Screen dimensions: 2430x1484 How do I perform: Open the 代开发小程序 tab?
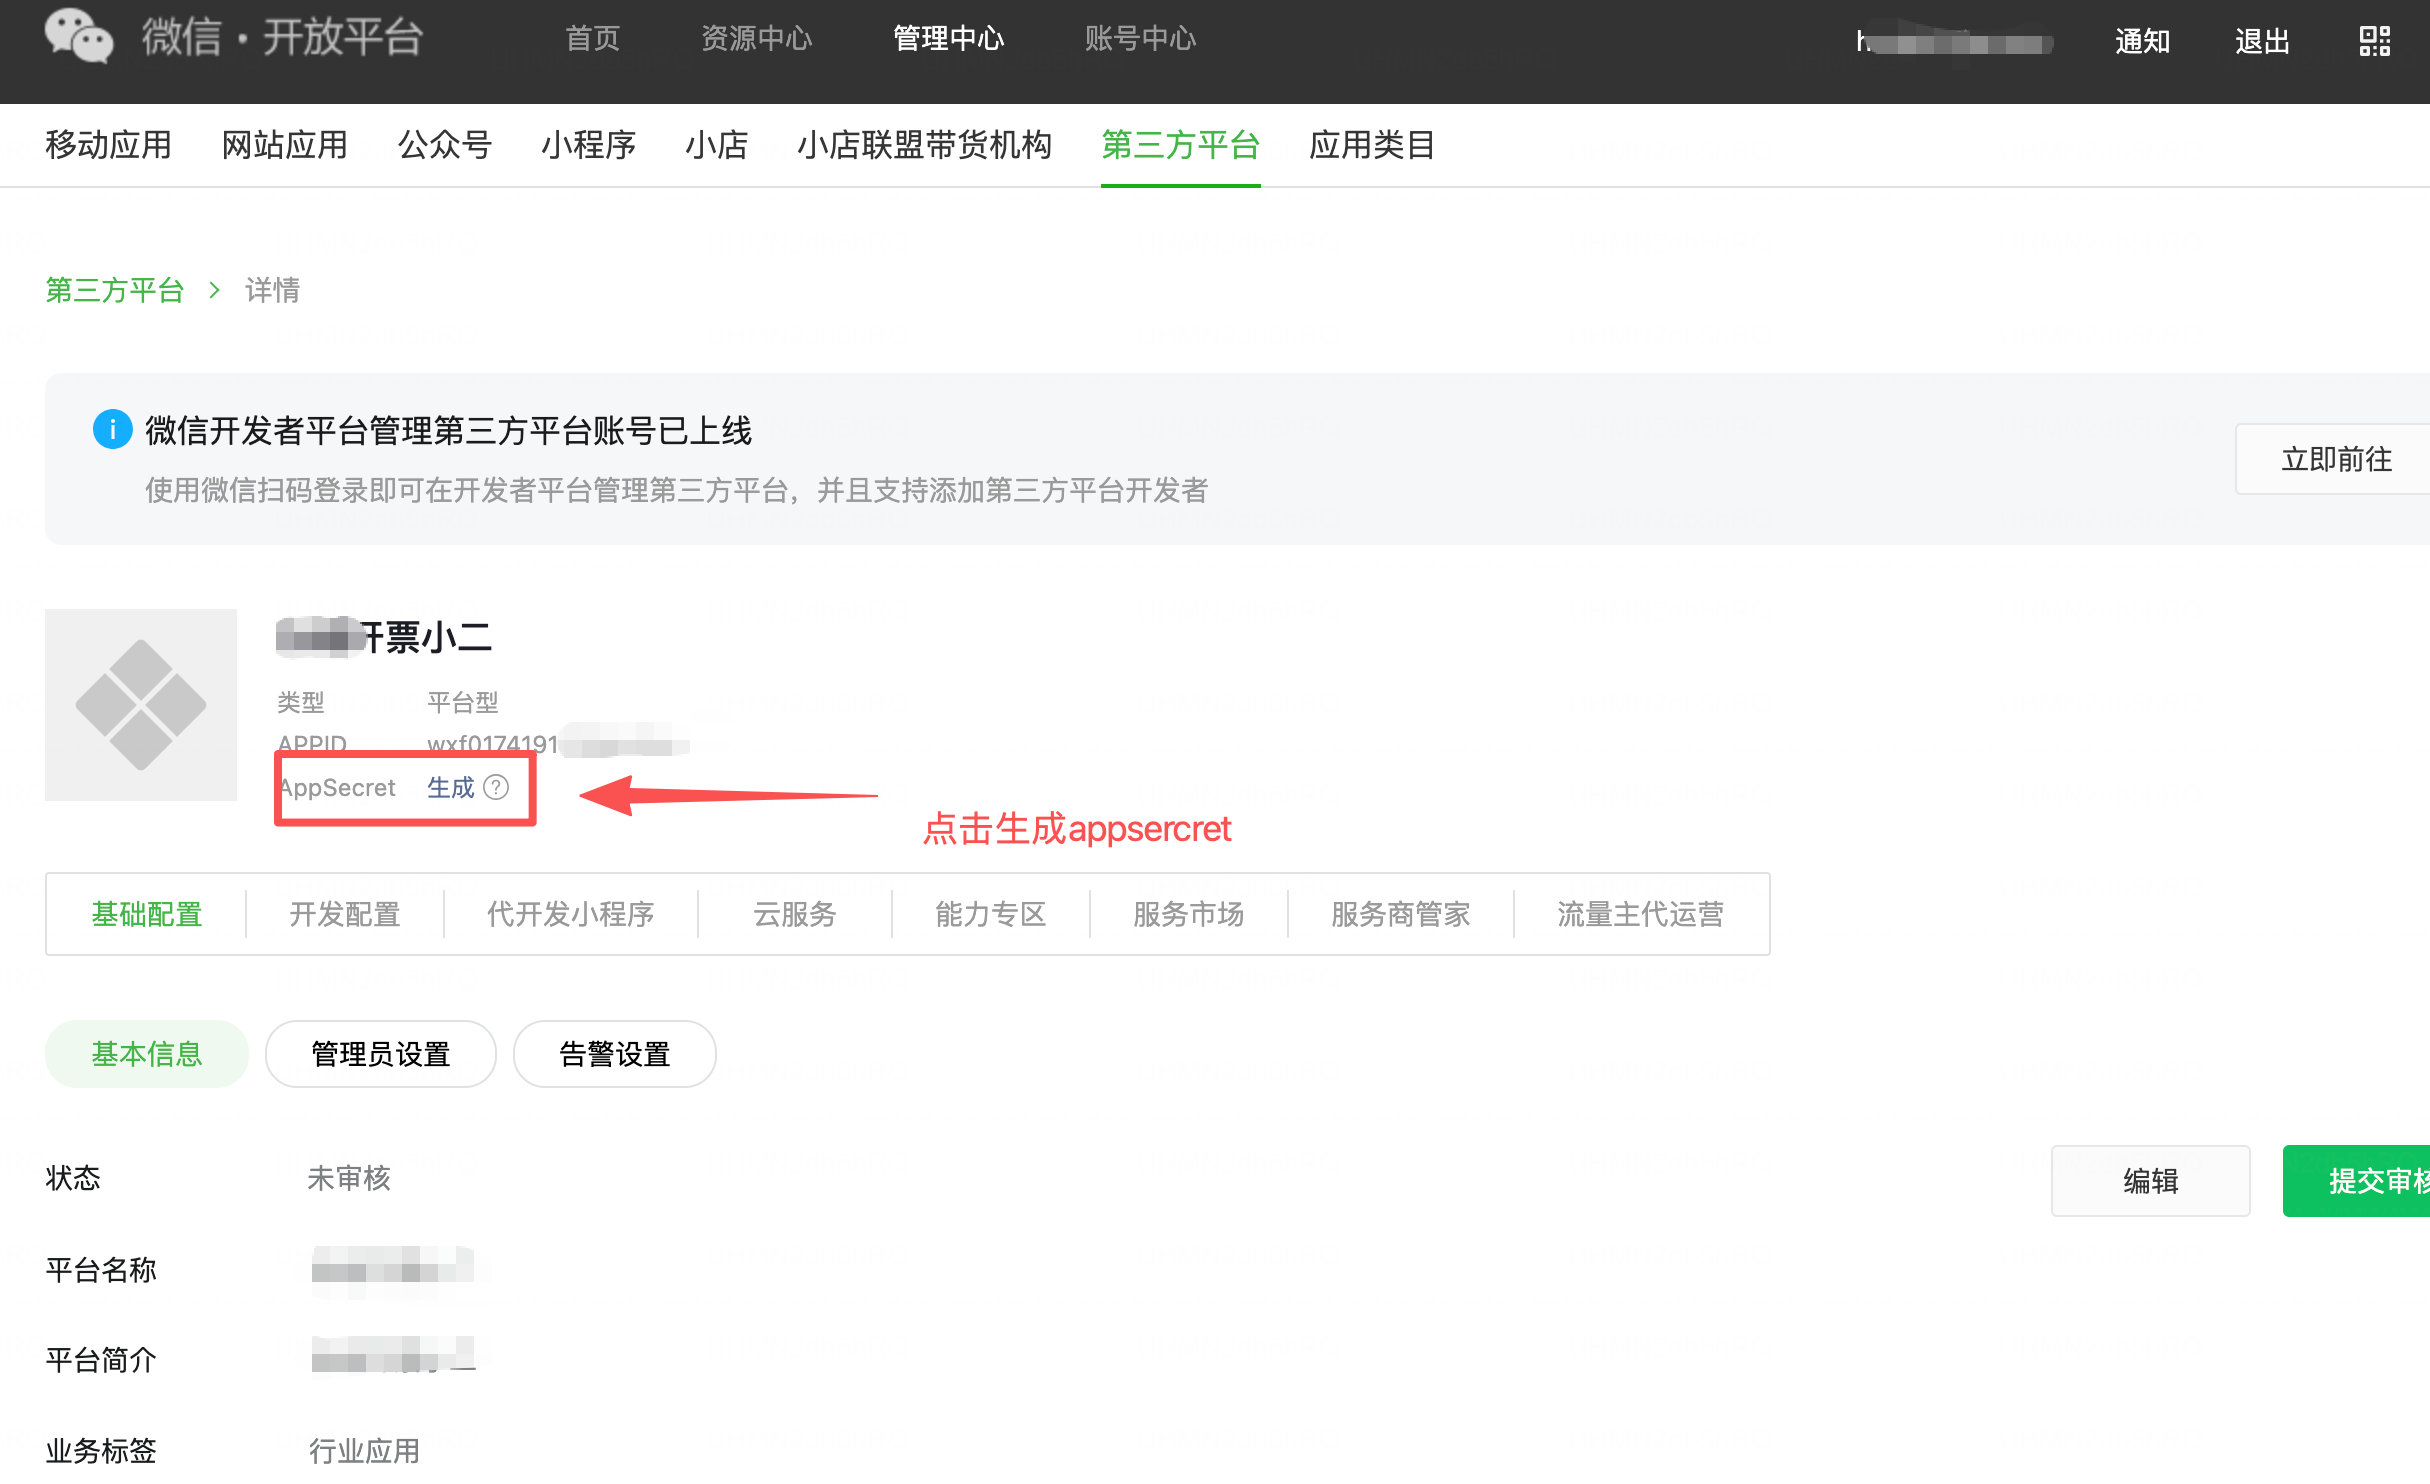point(570,914)
